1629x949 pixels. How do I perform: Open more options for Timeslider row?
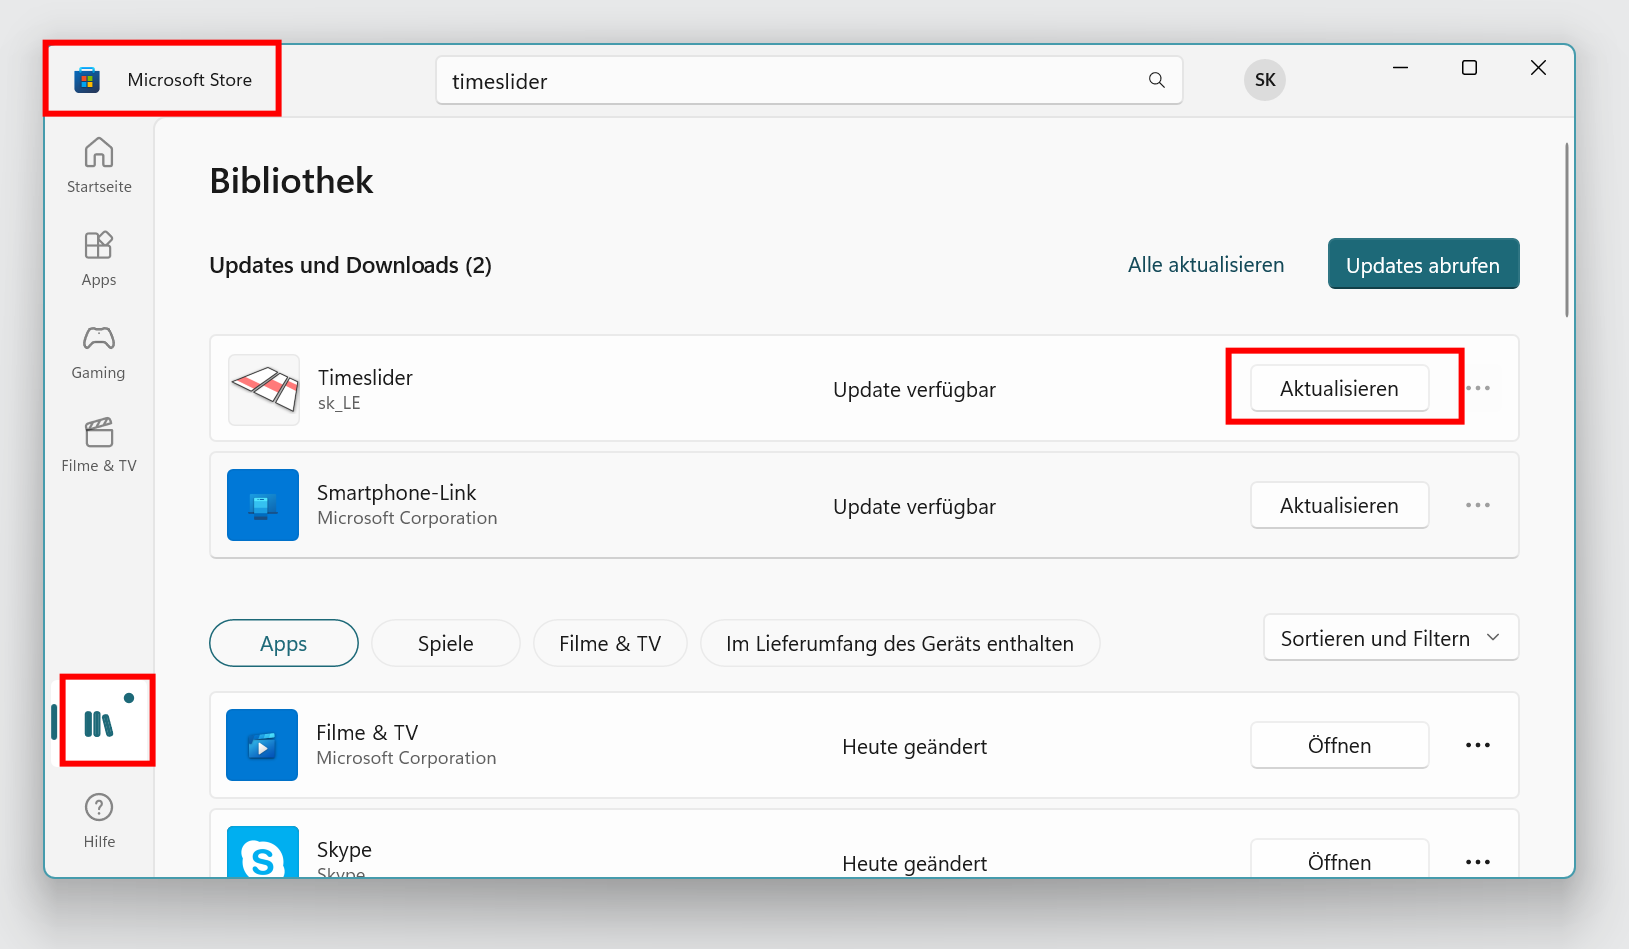pos(1478,388)
